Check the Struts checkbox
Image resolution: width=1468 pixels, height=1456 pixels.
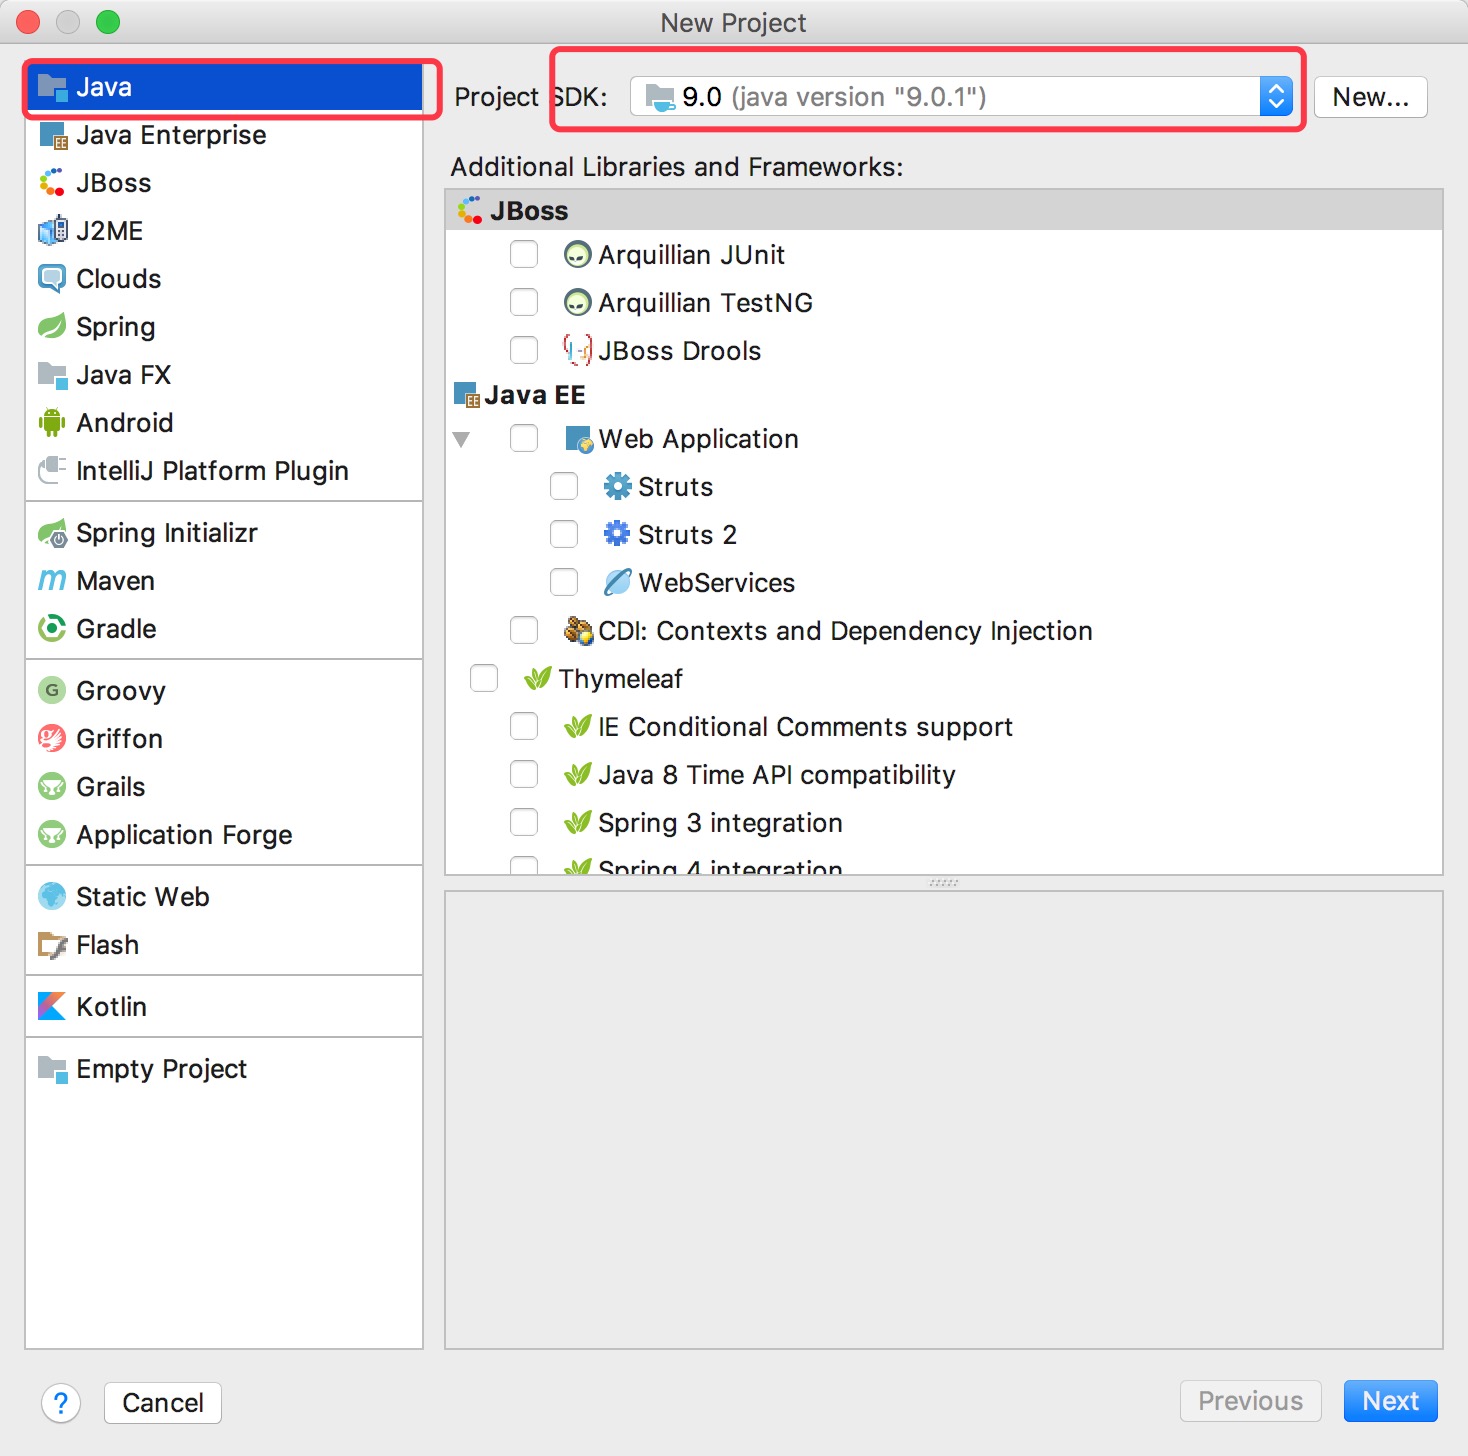564,487
